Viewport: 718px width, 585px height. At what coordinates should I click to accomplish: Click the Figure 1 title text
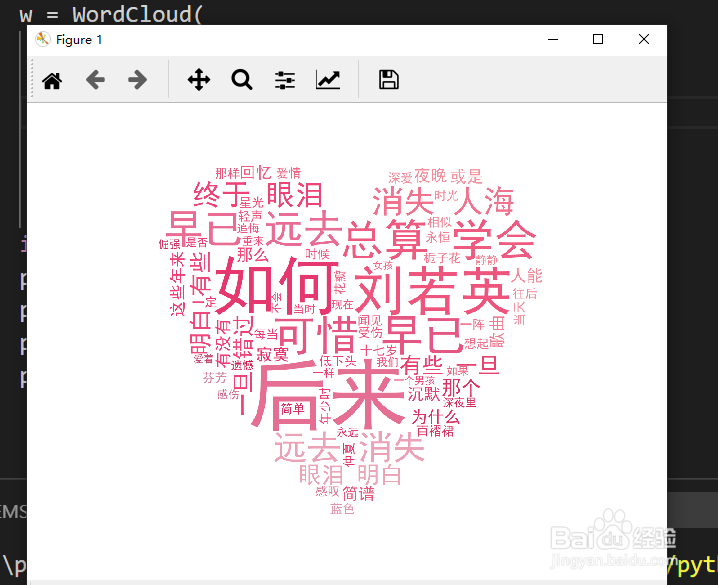pos(79,40)
